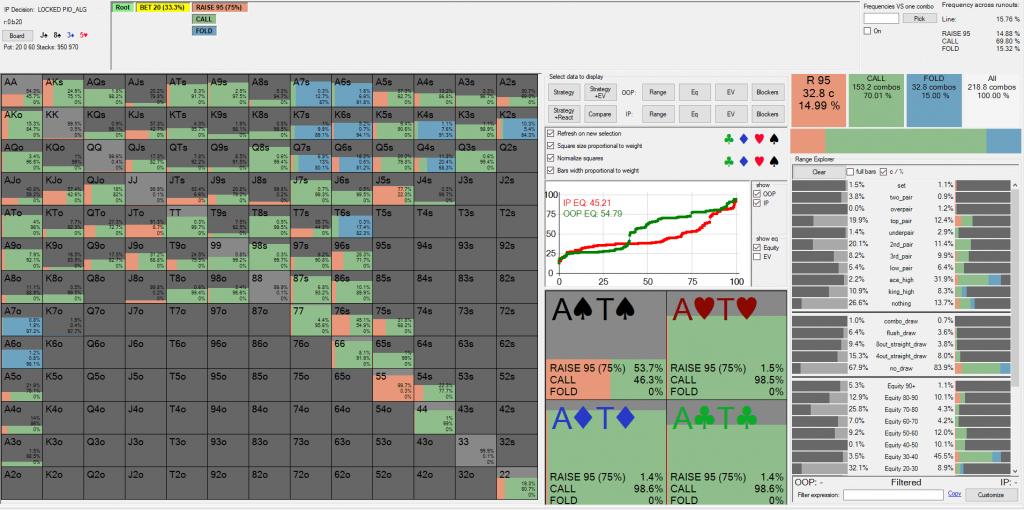Go to the Root node of the tree
The height and width of the screenshot is (510, 1024).
123,7
